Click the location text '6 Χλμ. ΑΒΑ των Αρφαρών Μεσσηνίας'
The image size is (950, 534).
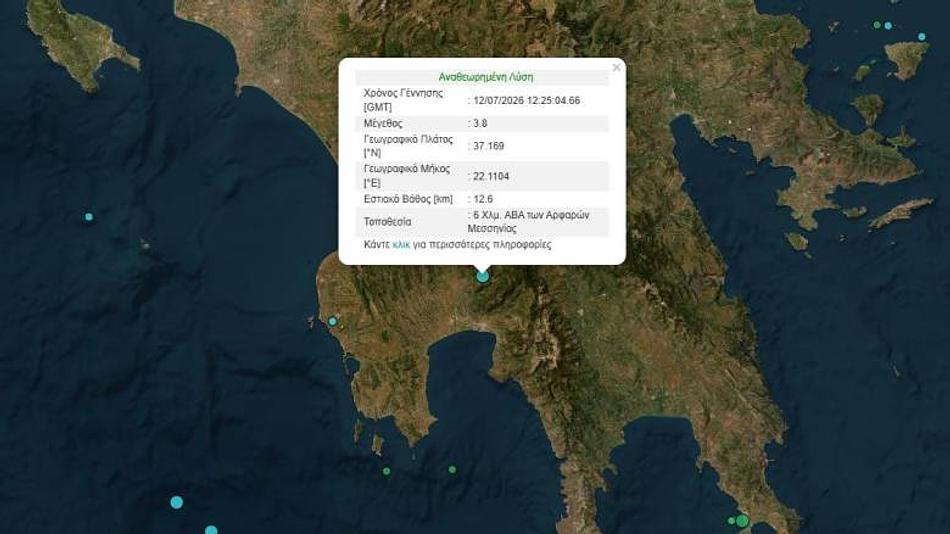click(528, 222)
